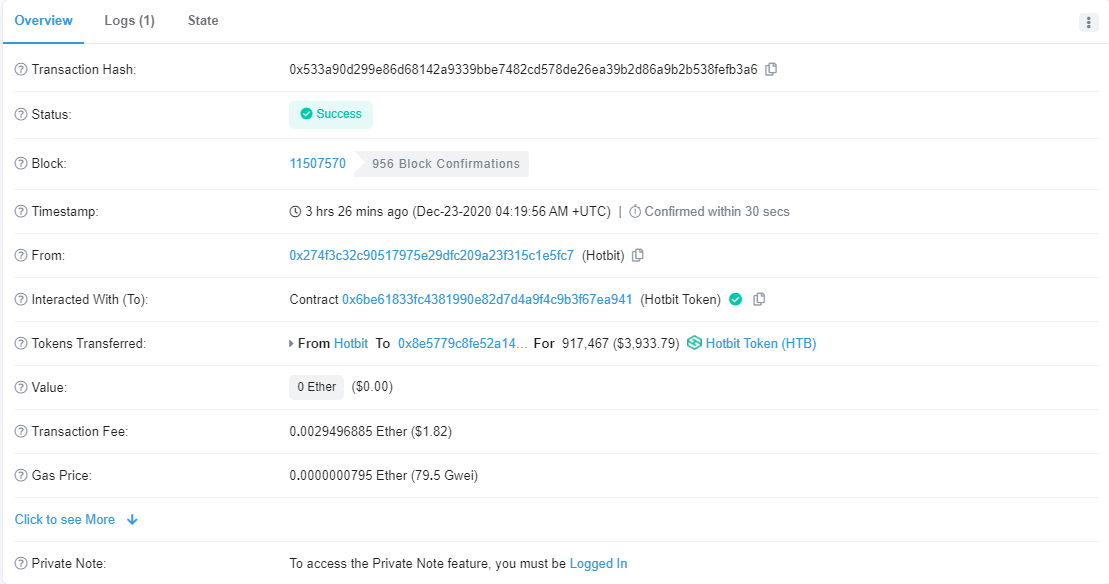The width and height of the screenshot is (1109, 584).
Task: Open the vertical three-dot options menu
Action: coord(1089,22)
